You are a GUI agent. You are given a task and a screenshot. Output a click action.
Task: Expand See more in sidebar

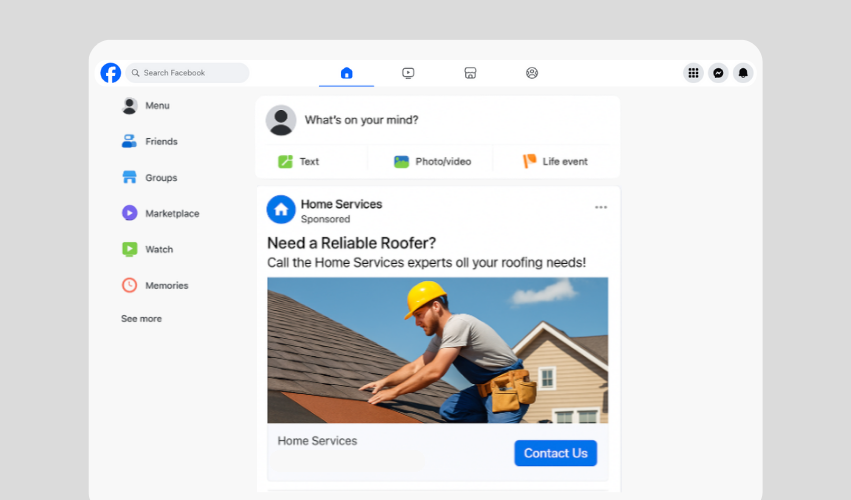click(141, 319)
